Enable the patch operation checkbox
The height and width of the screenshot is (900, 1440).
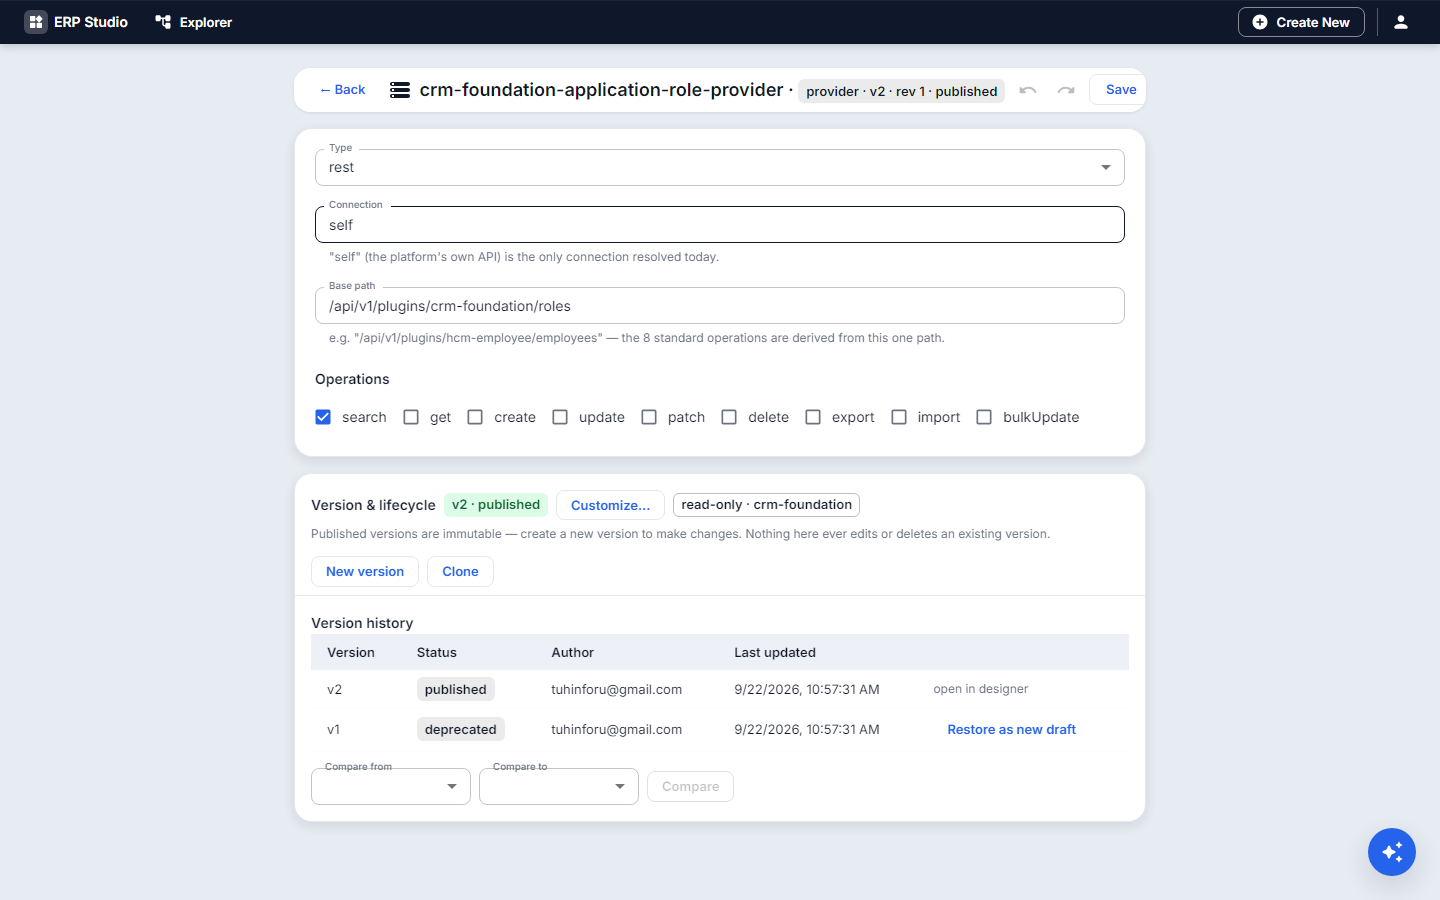649,417
